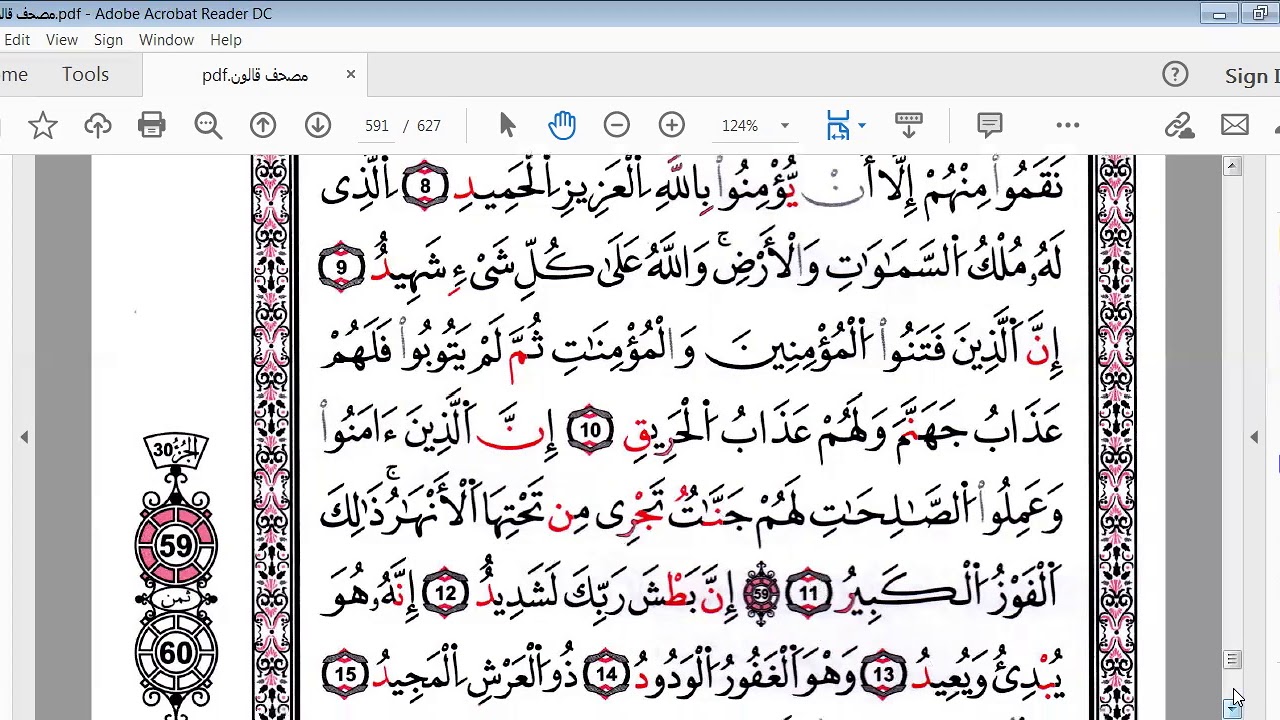Expand the right tools pane
The height and width of the screenshot is (720, 1280).
tap(1254, 437)
